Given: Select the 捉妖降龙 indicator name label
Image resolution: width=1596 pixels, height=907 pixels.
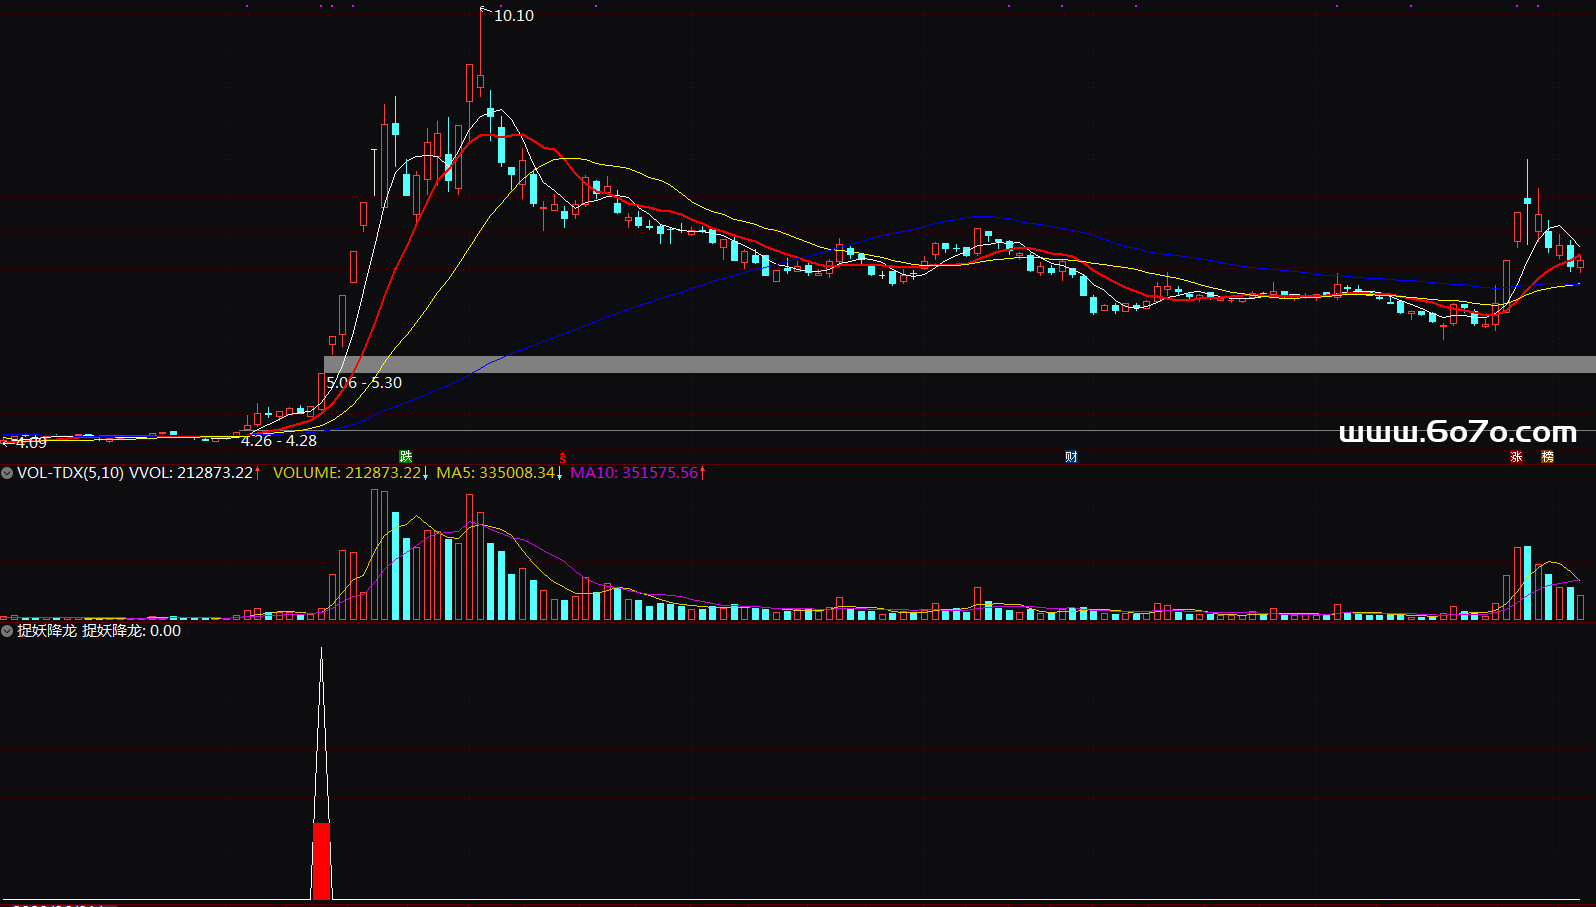Looking at the screenshot, I should point(46,631).
